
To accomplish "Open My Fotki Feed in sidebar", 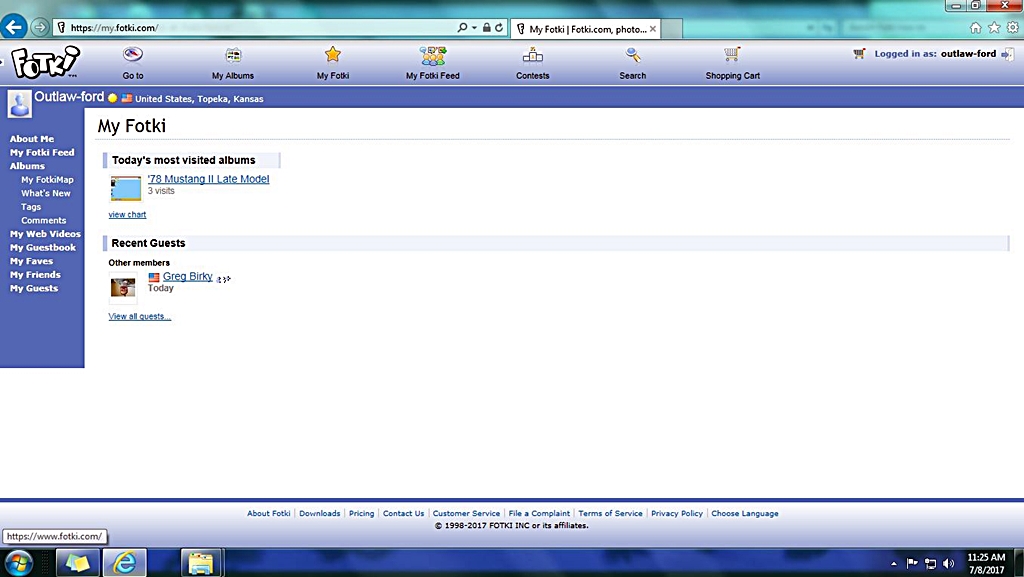I will click(x=42, y=152).
